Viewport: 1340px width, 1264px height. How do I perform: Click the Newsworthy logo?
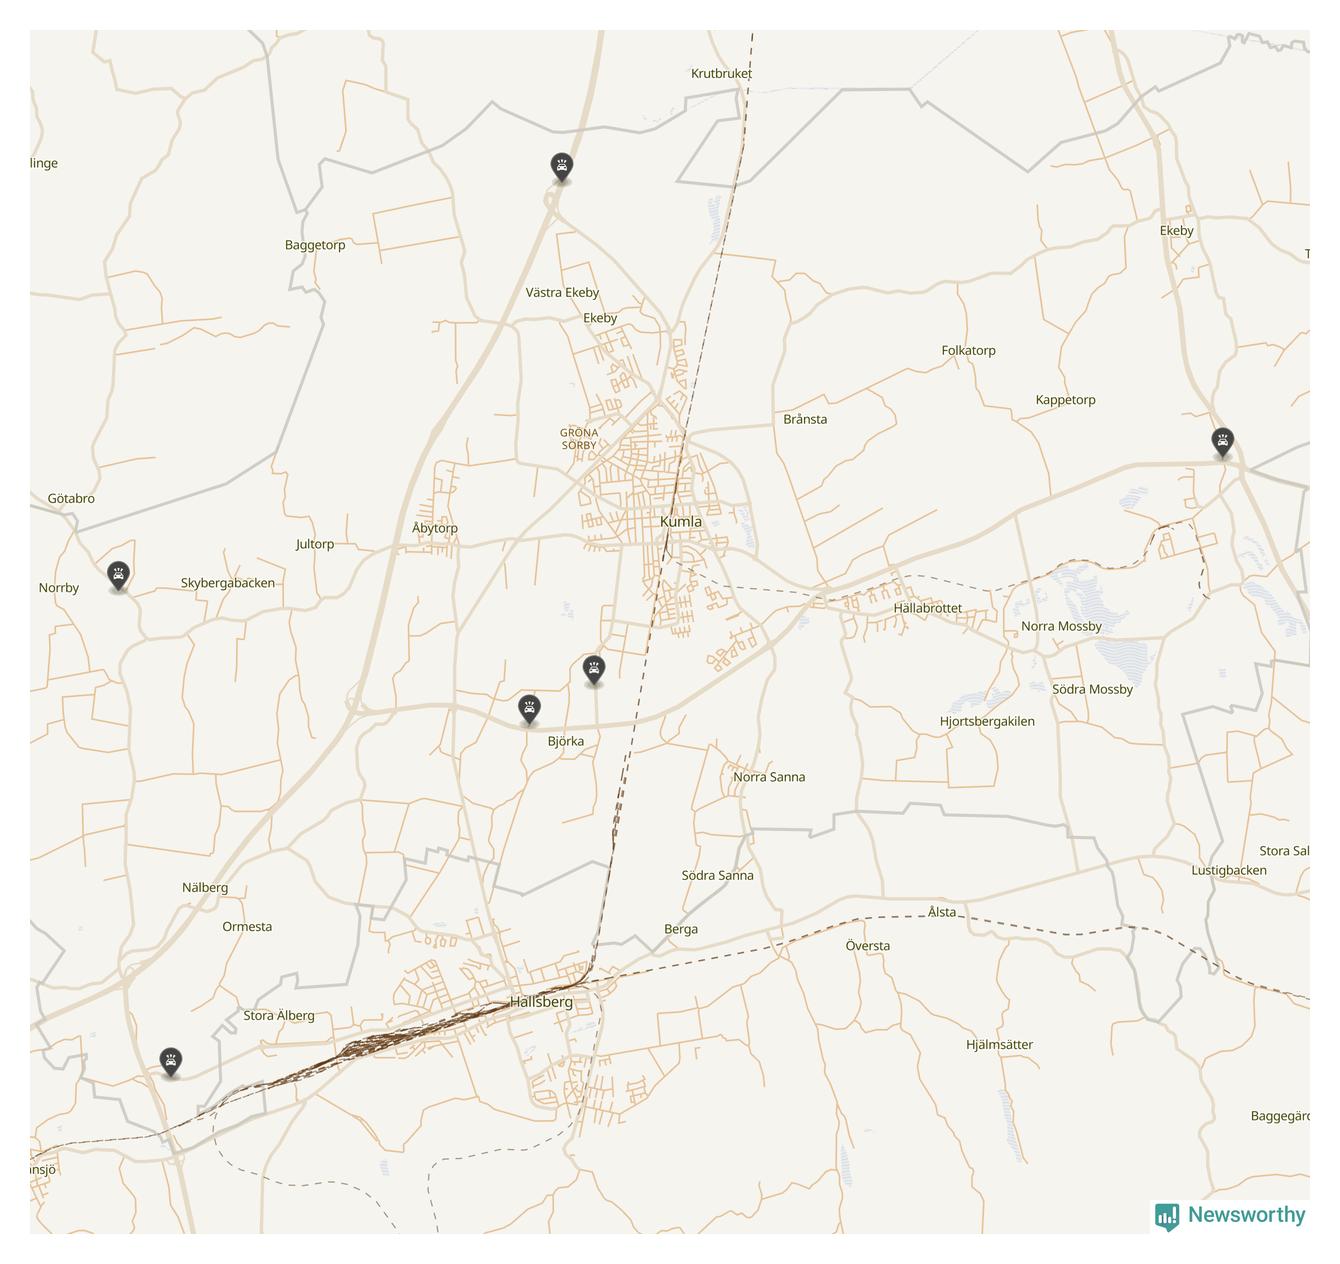(1230, 1215)
